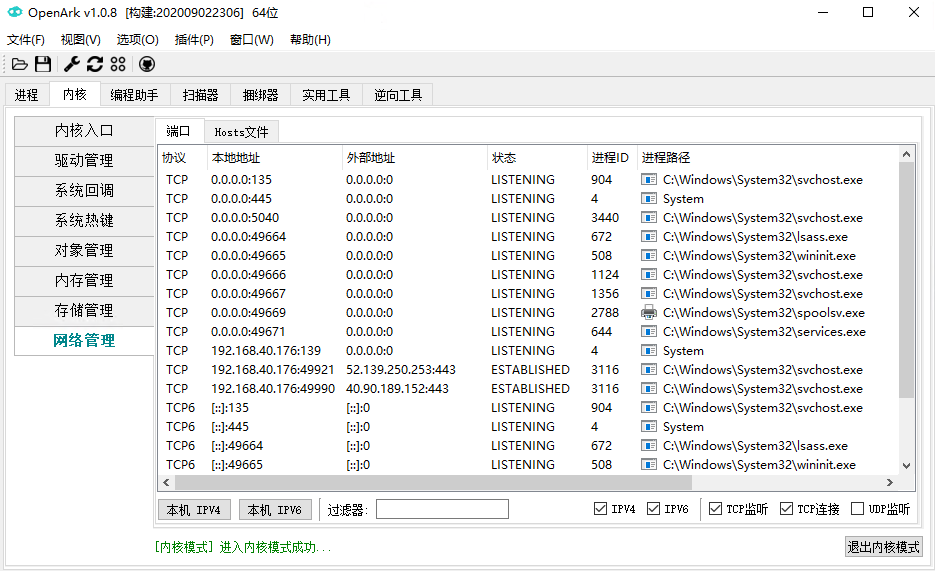Image resolution: width=935 pixels, height=571 pixels.
Task: Open the wrench settings tool icon
Action: [x=72, y=64]
